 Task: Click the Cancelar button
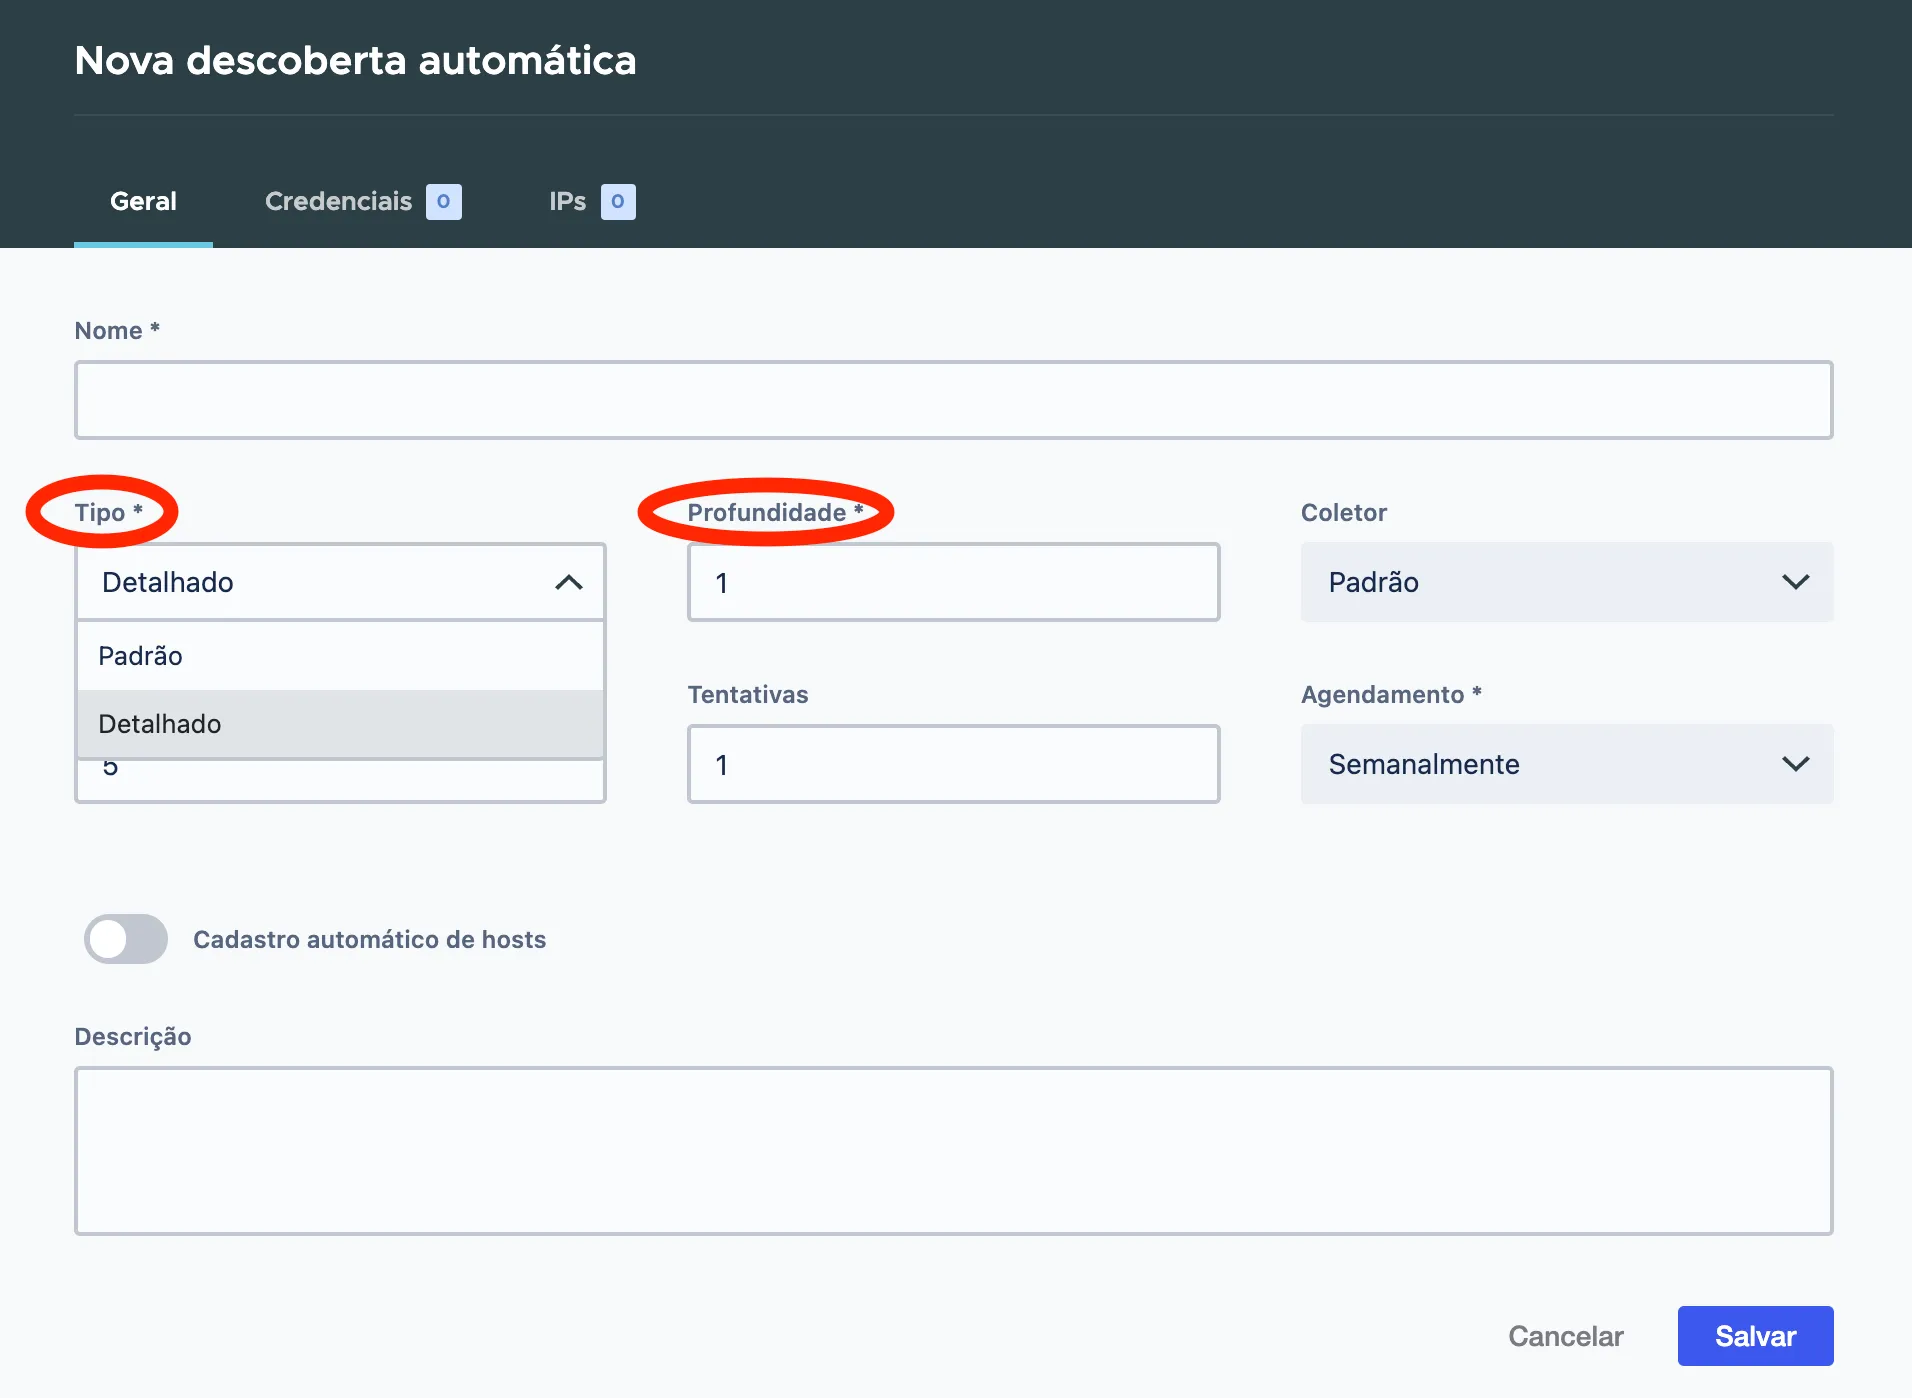click(1565, 1336)
